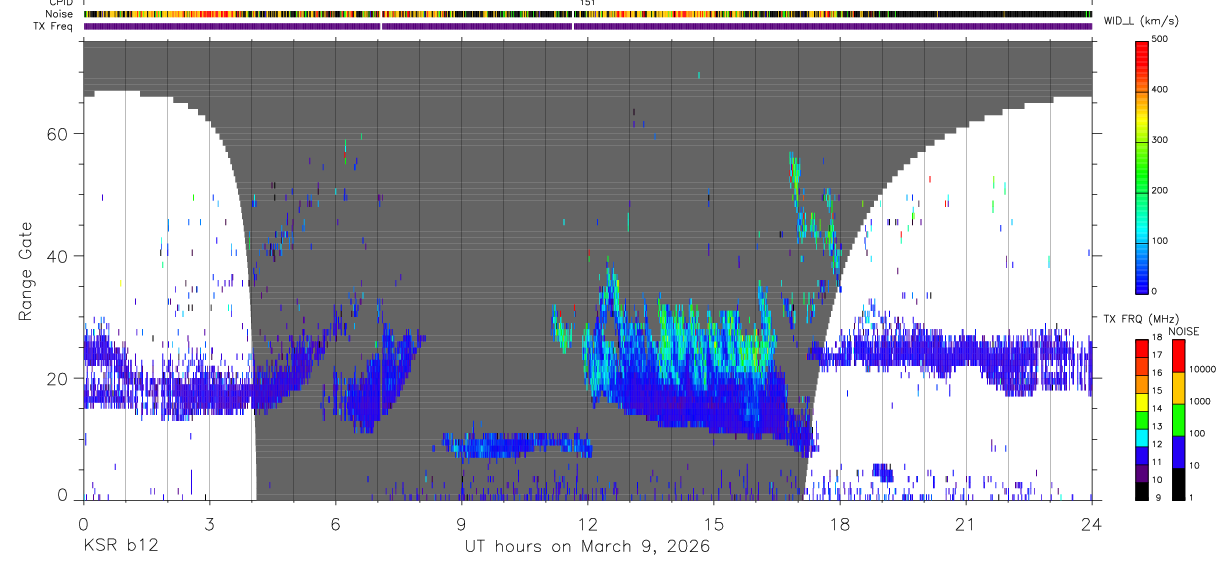Click the "6" UT hour tick label
The image size is (1228, 567).
click(335, 524)
